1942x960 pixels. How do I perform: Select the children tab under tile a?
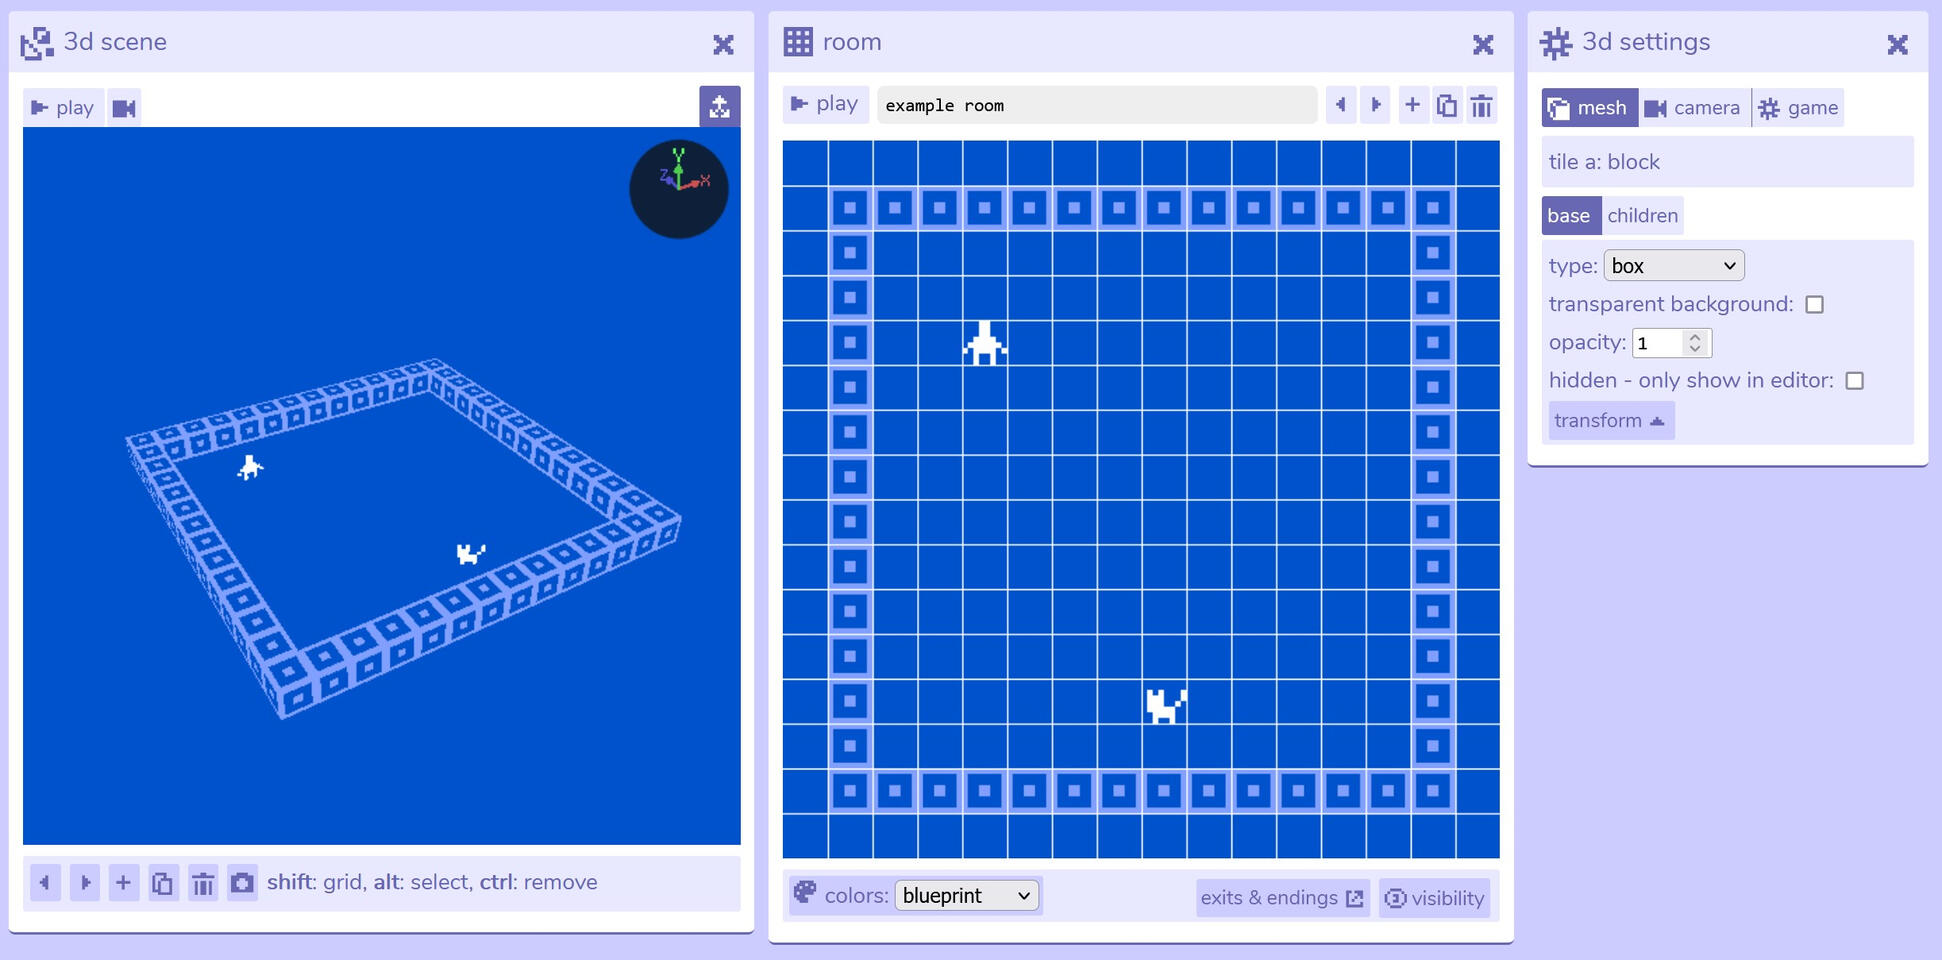(x=1642, y=215)
